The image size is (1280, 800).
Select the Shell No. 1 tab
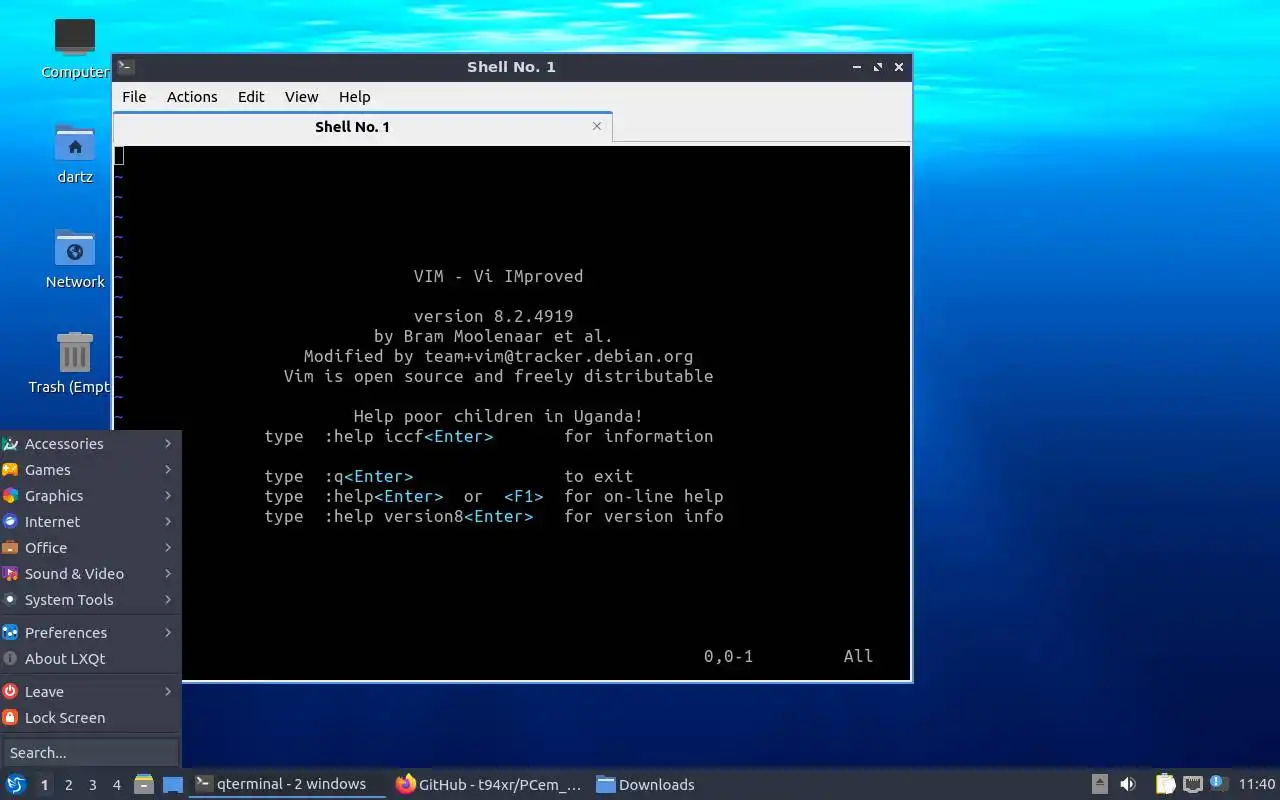(362, 127)
